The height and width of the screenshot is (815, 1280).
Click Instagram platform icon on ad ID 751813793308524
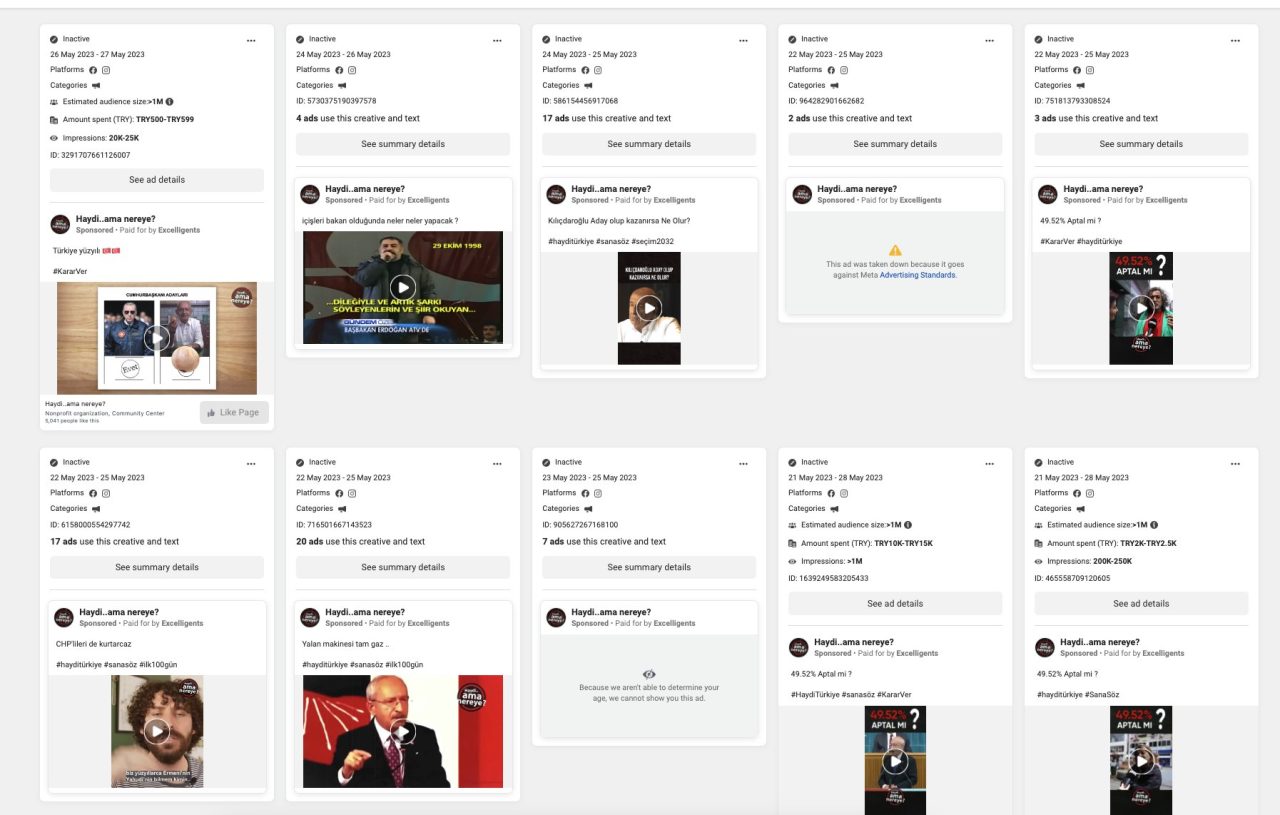tap(1090, 70)
